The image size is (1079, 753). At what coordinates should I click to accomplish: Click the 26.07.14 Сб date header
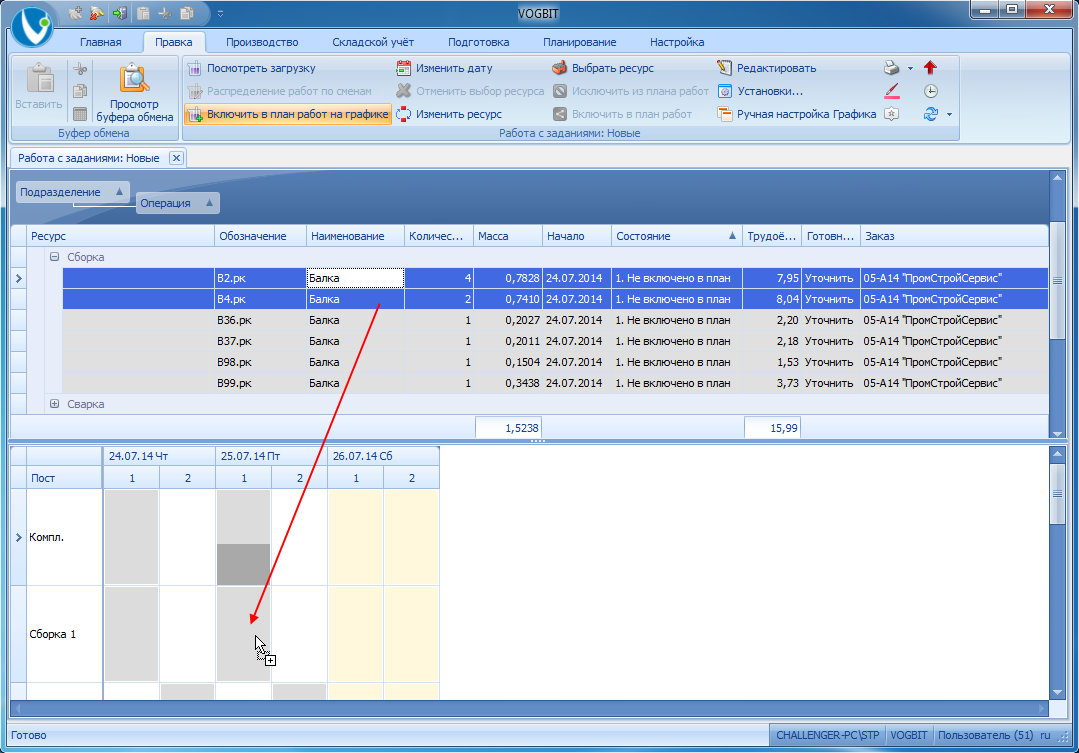click(383, 456)
